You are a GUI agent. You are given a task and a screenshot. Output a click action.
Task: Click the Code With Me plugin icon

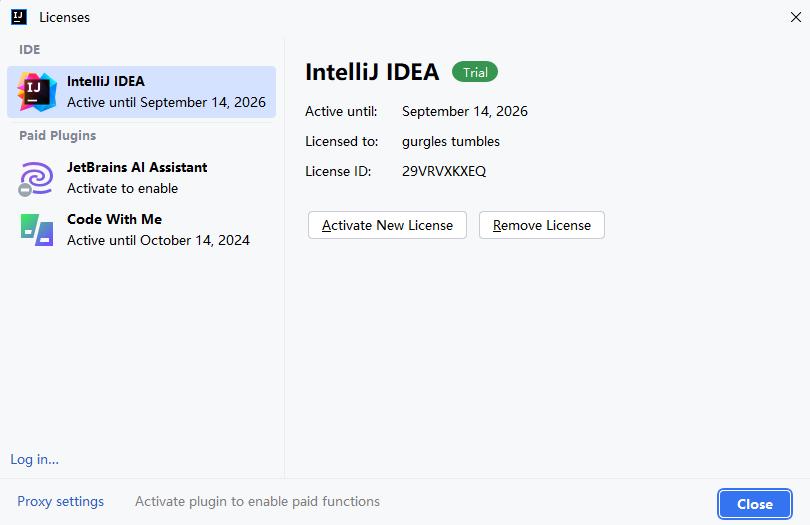(x=37, y=230)
